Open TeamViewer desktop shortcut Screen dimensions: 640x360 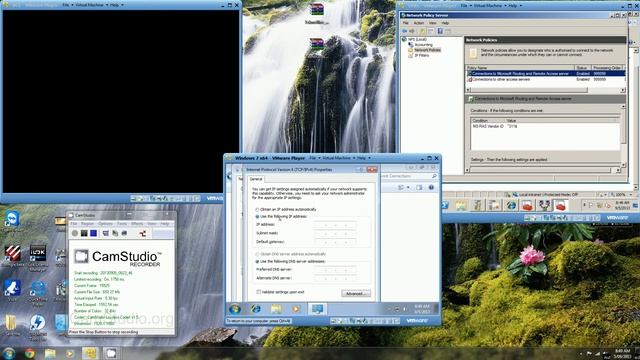(x=12, y=219)
